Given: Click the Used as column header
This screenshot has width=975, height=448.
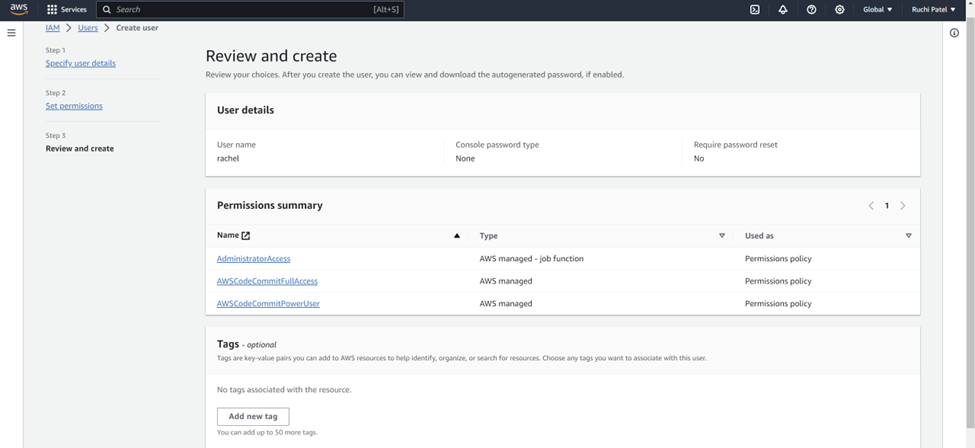Looking at the screenshot, I should pos(759,236).
